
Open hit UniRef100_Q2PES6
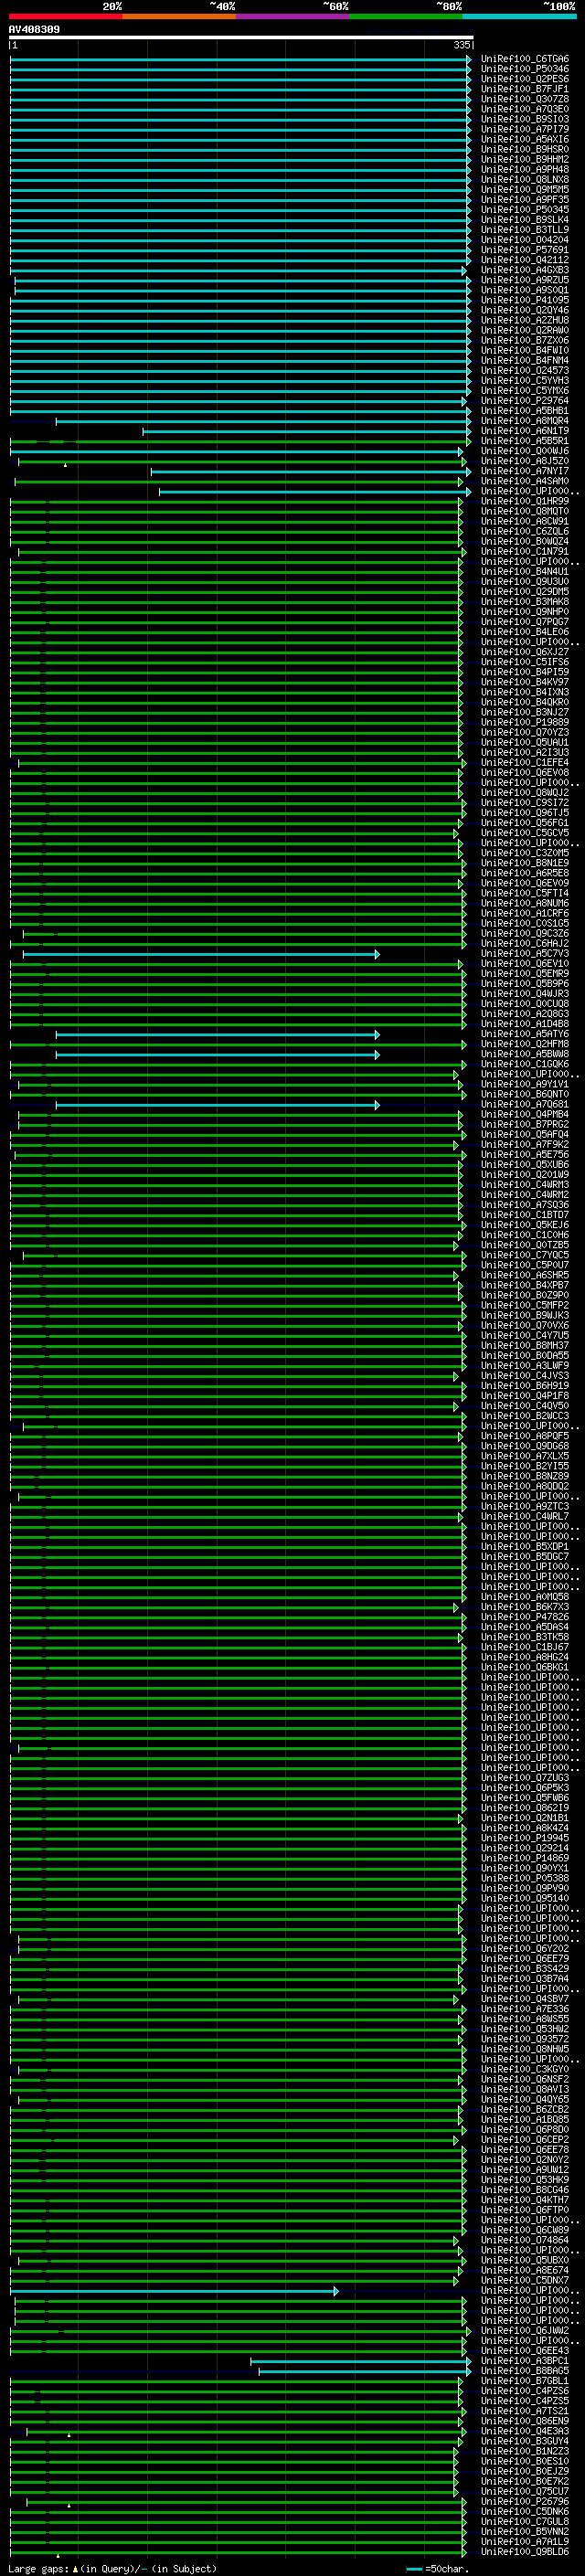(525, 79)
